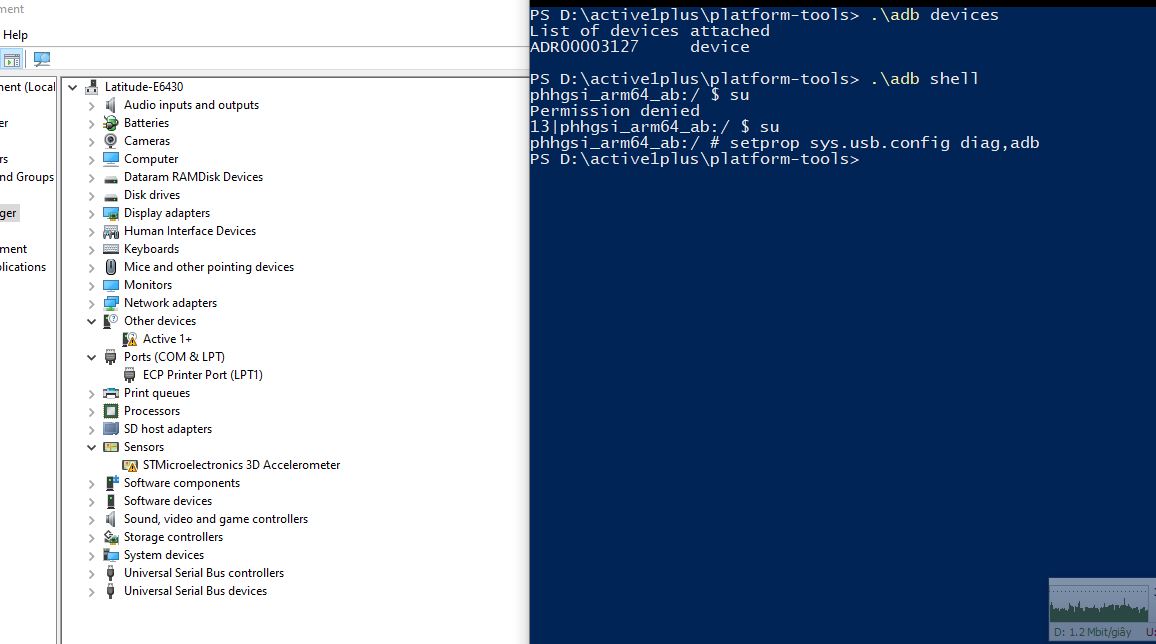Click the Batteries category icon
The width and height of the screenshot is (1156, 644).
pyautogui.click(x=111, y=123)
